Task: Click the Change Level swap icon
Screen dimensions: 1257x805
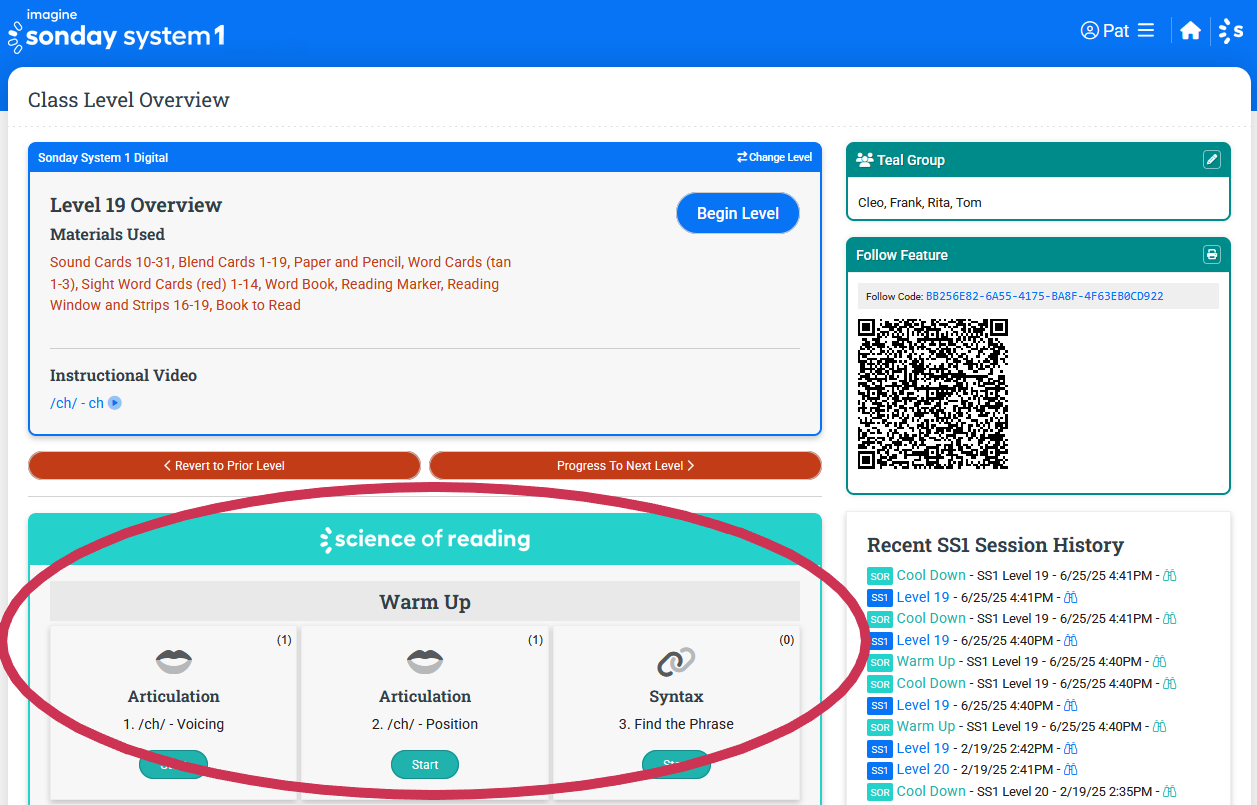Action: point(742,157)
